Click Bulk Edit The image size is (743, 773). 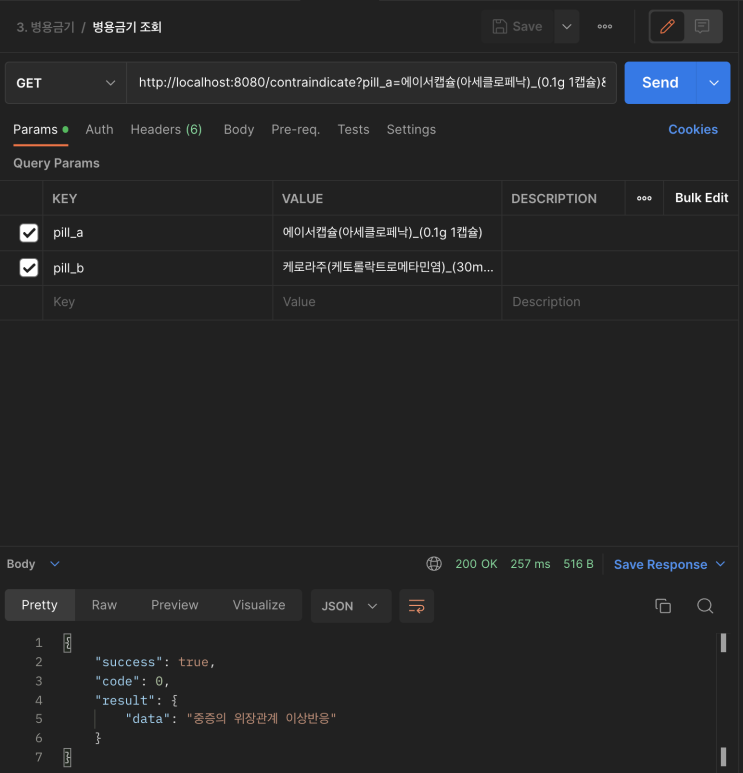point(701,198)
